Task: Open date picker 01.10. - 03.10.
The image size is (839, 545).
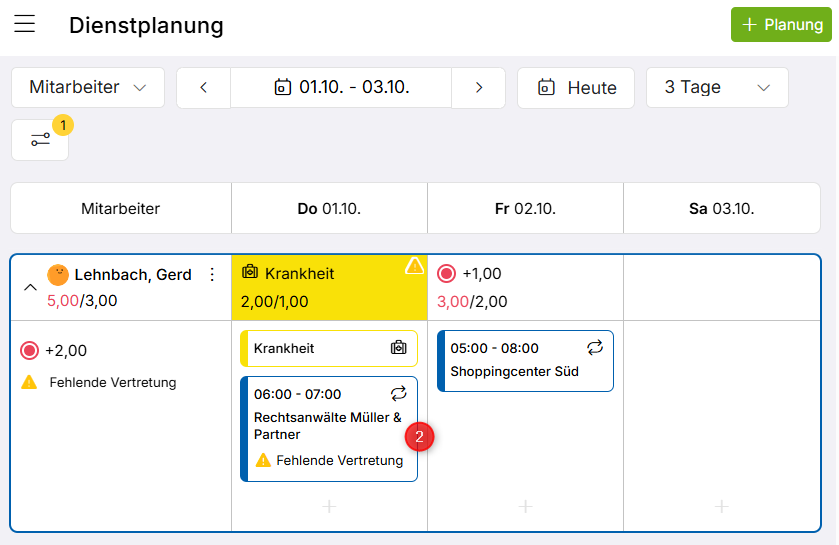Action: [x=341, y=87]
